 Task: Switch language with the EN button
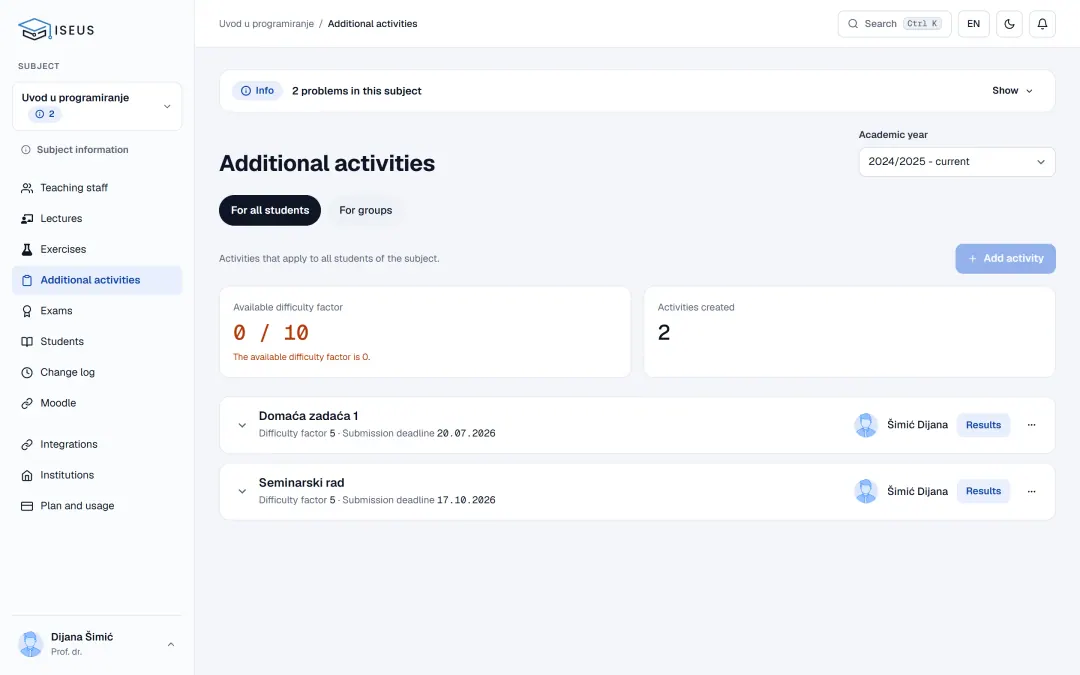[x=973, y=24]
